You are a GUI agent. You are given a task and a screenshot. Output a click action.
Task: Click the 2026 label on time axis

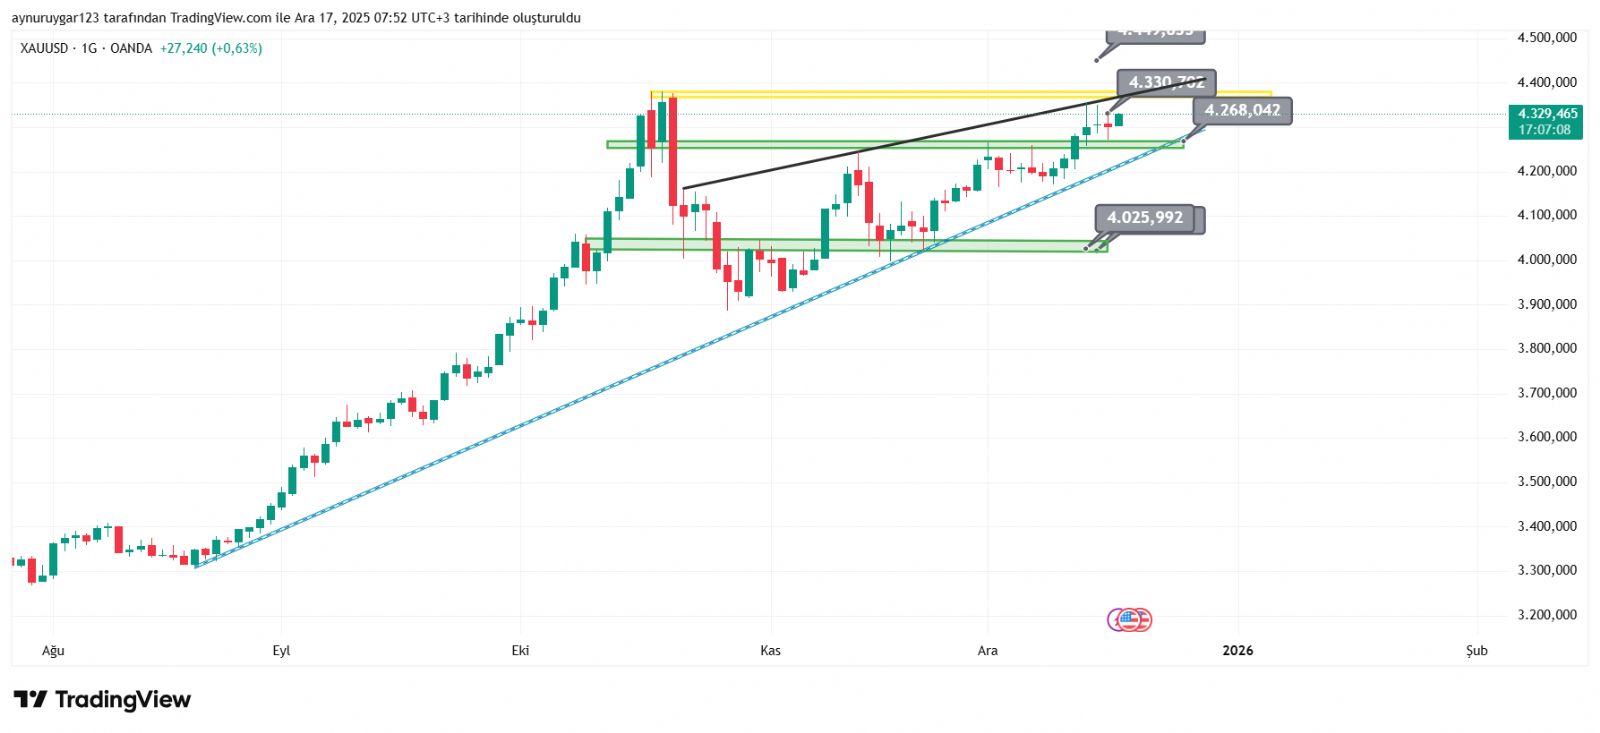coord(1237,650)
